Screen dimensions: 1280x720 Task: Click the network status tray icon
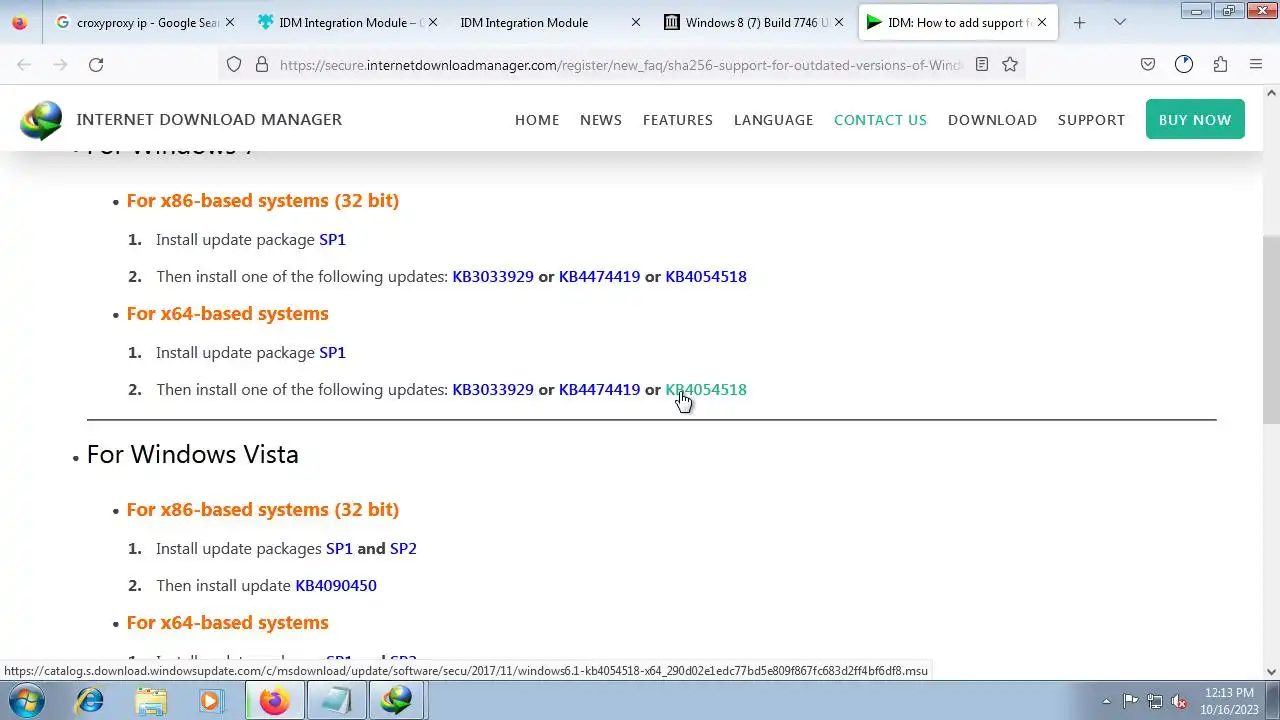click(x=1155, y=701)
